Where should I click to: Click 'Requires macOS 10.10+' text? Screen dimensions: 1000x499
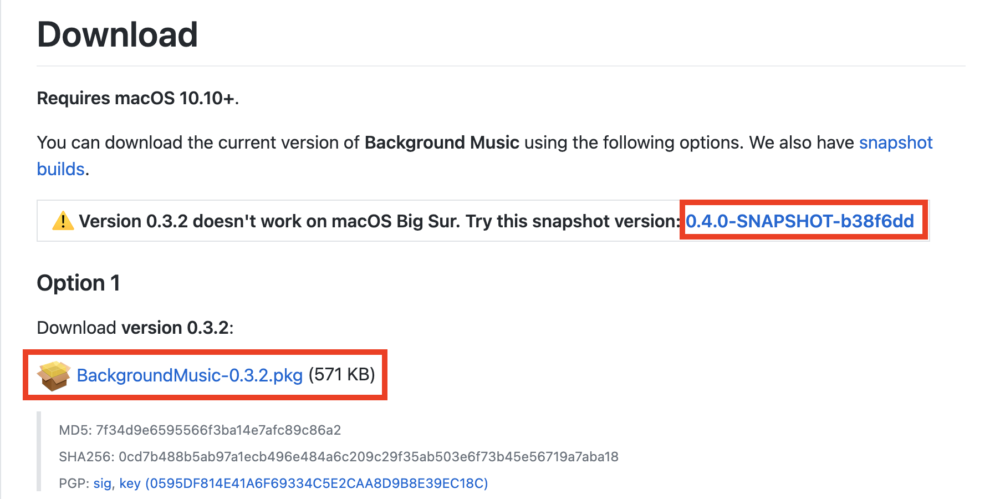[138, 98]
